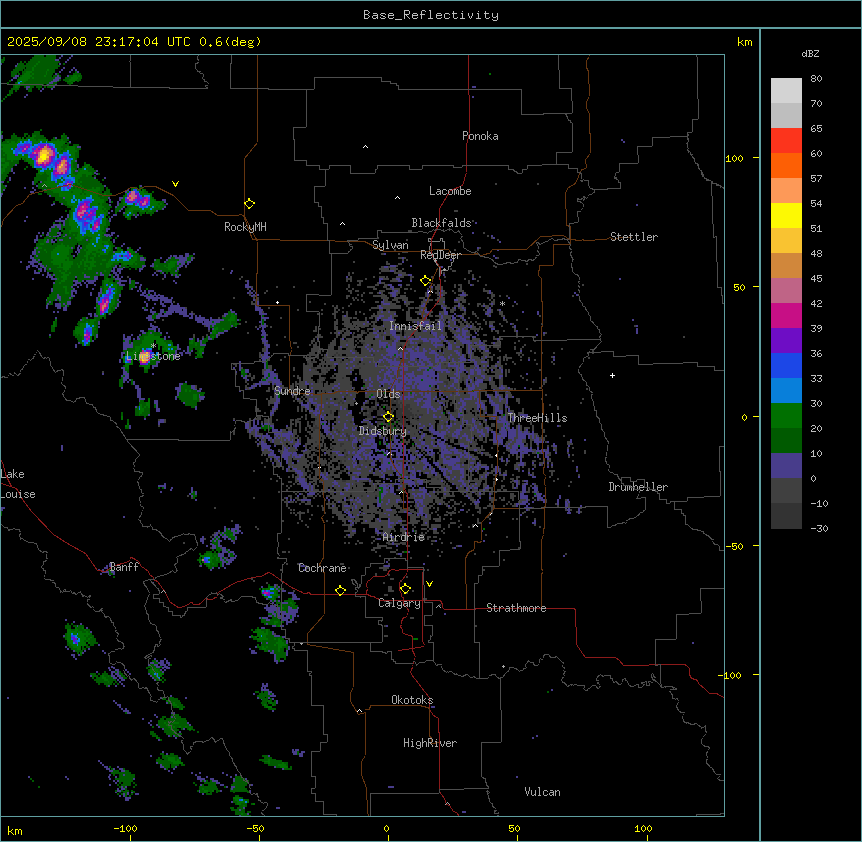Select the magenta 39-42 dBZ legend swatch
Image resolution: width=862 pixels, height=842 pixels.
(x=786, y=315)
